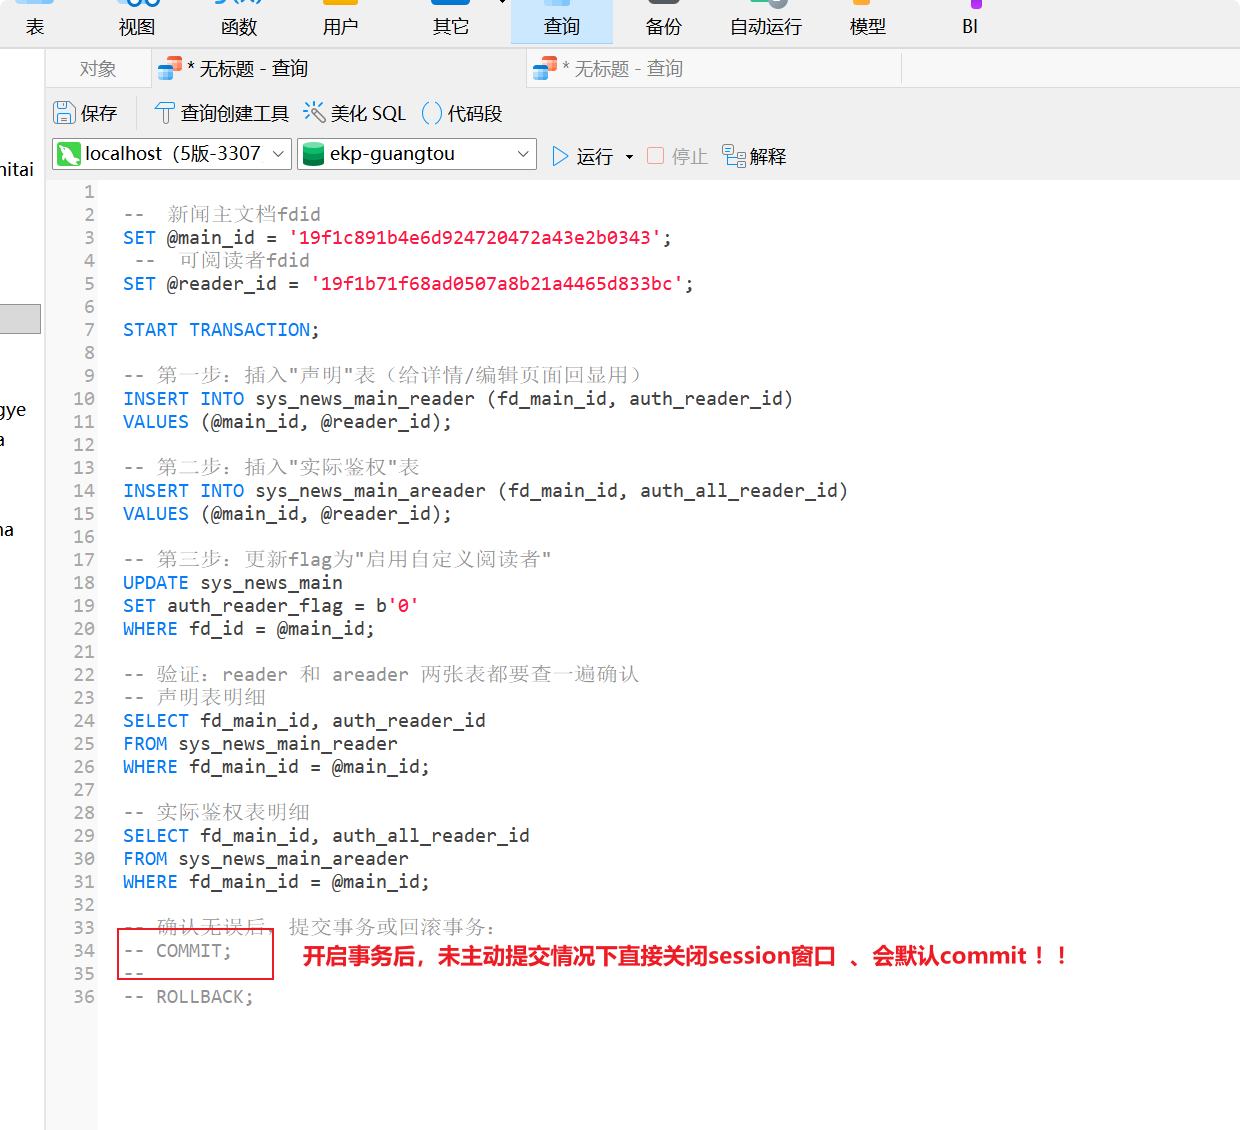This screenshot has height=1130, width=1240.
Task: Click FROM sys_news_main_reader line
Action: point(260,744)
